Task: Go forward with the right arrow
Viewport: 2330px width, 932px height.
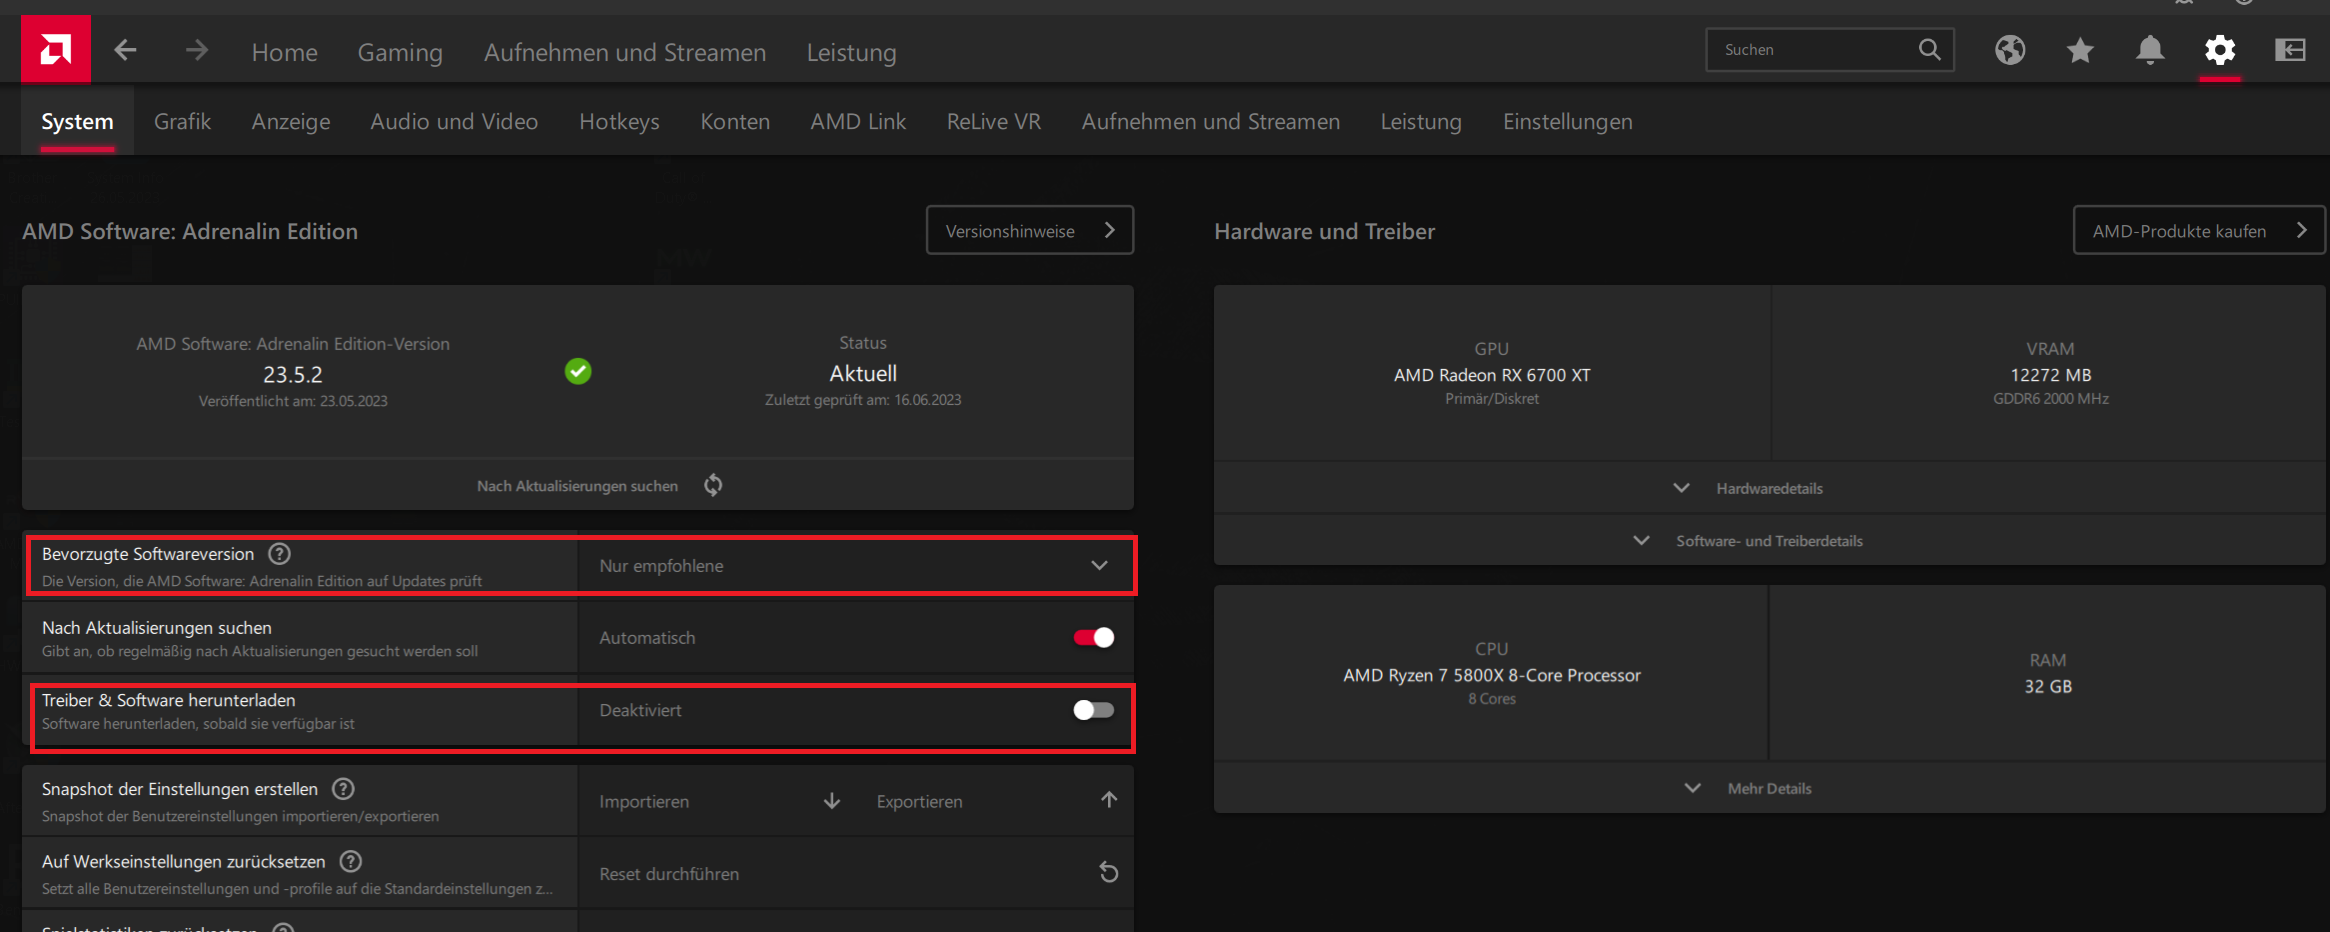Action: tap(197, 50)
